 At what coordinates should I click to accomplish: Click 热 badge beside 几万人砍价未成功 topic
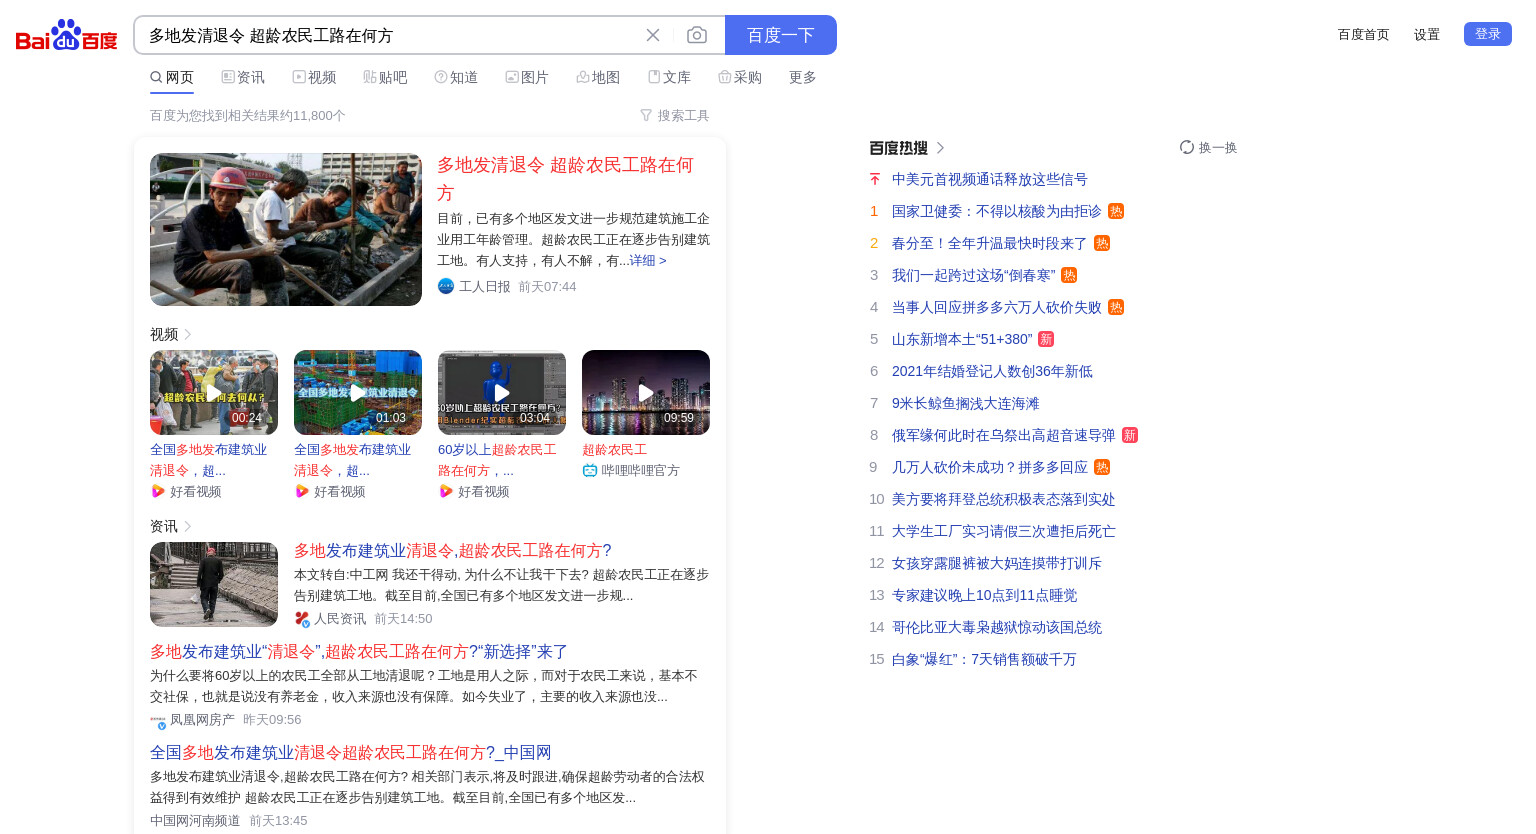(1102, 467)
